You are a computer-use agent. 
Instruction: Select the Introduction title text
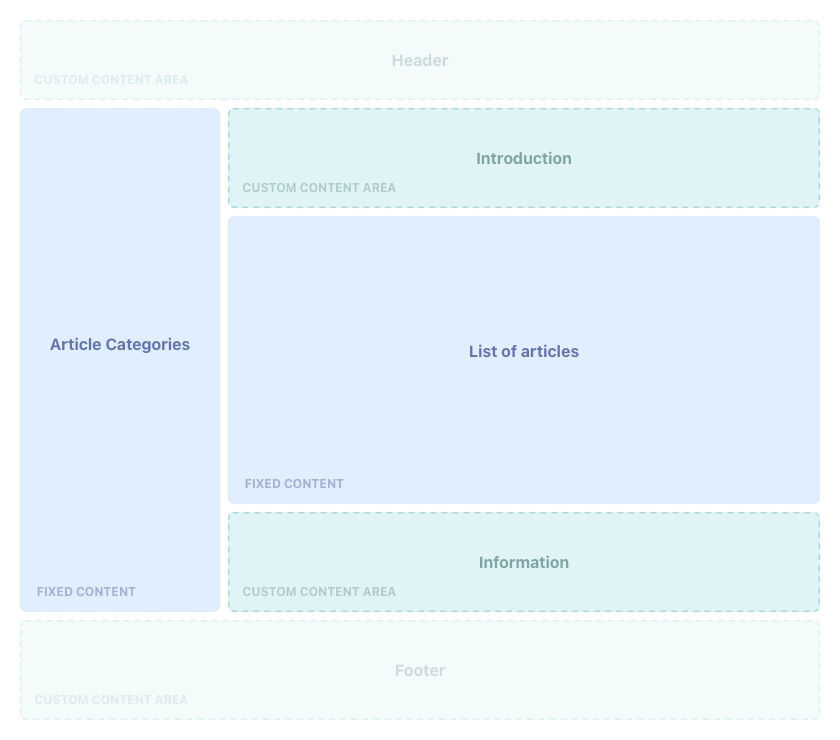point(524,158)
